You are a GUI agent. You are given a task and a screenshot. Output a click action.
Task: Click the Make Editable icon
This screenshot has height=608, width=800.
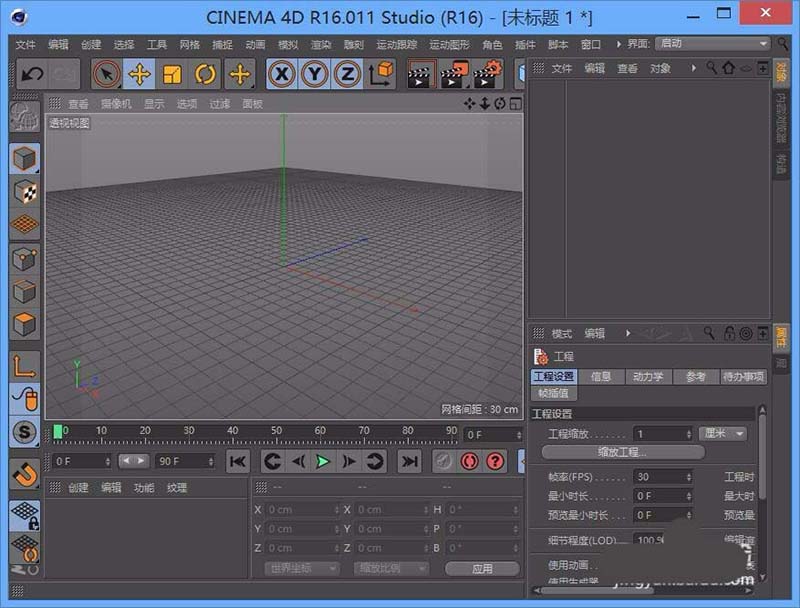[24, 117]
